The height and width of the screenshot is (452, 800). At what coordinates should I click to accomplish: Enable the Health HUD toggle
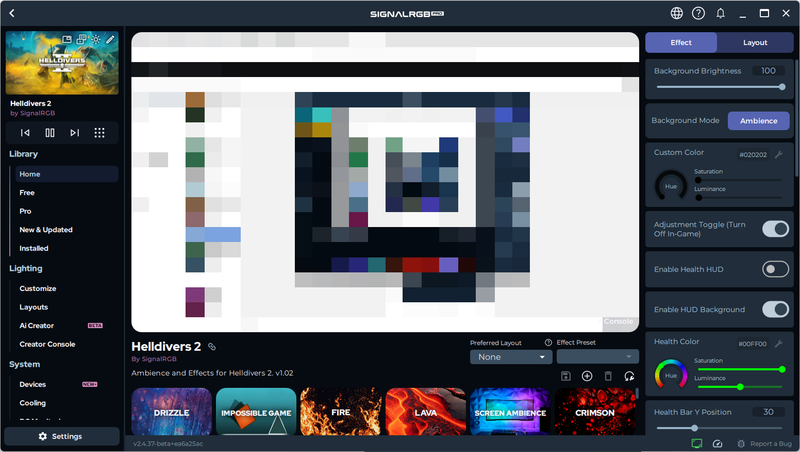775,269
